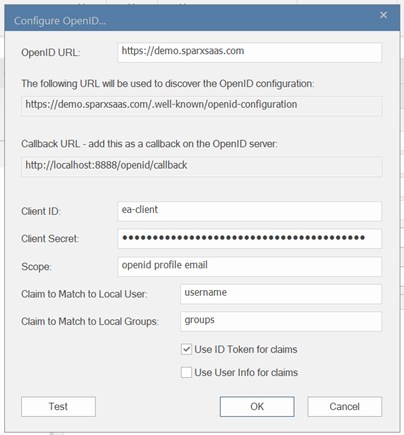Click the Callback URL instruction text
Image resolution: width=404 pixels, height=435 pixels.
pyautogui.click(x=149, y=144)
